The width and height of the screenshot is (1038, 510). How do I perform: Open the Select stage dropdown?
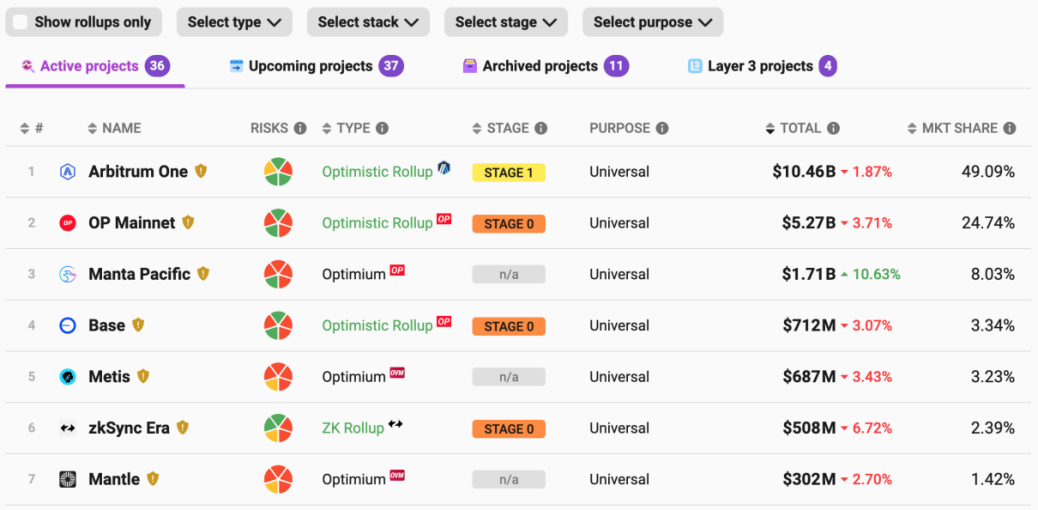click(506, 22)
